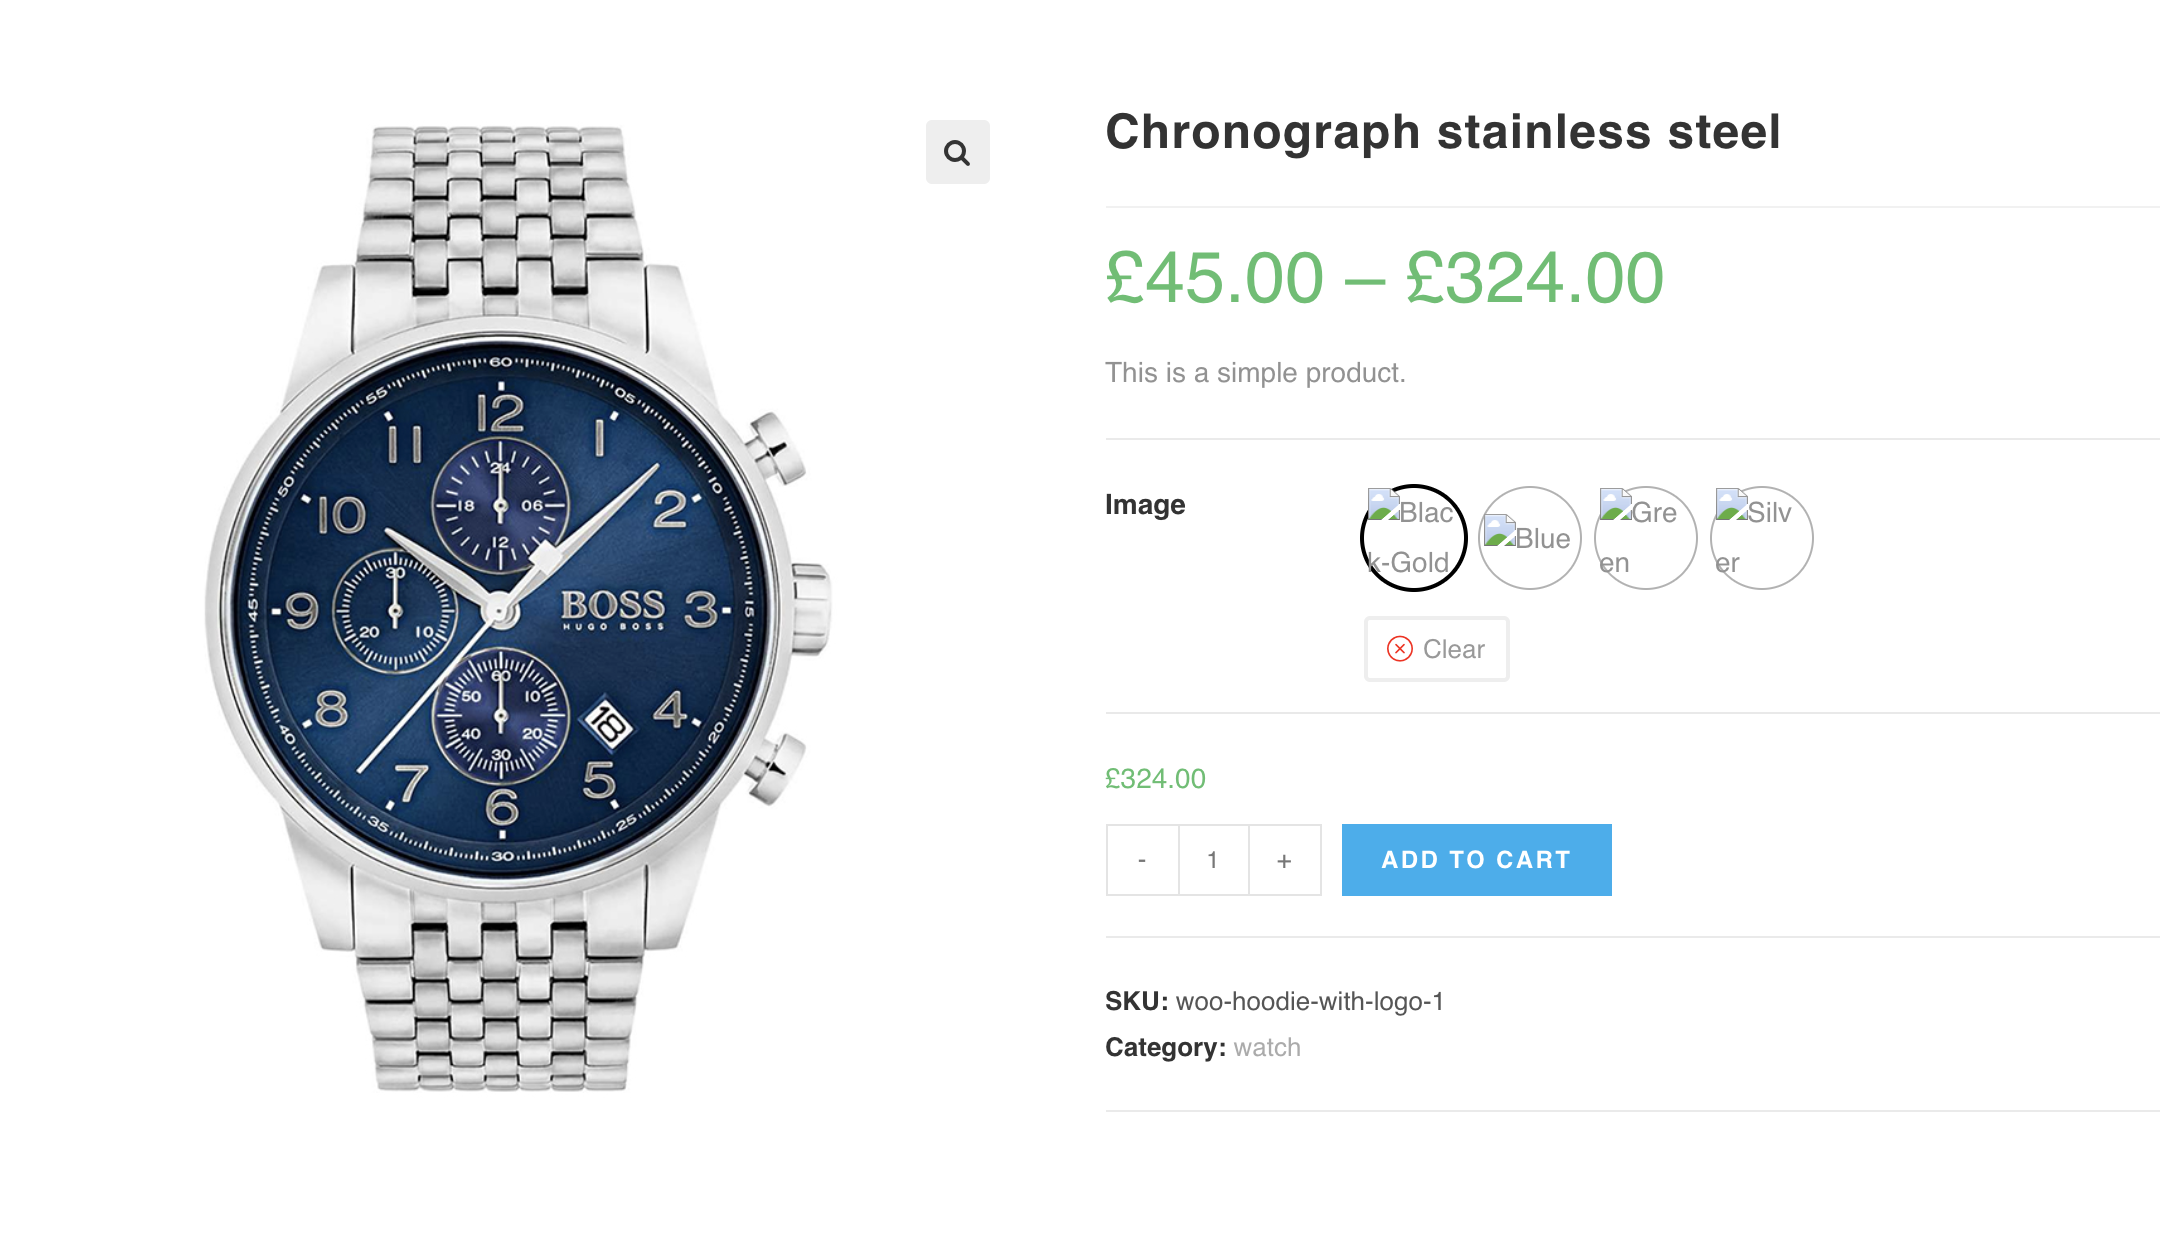The image size is (2160, 1240).
Task: Select the Silver image option
Action: point(1760,537)
